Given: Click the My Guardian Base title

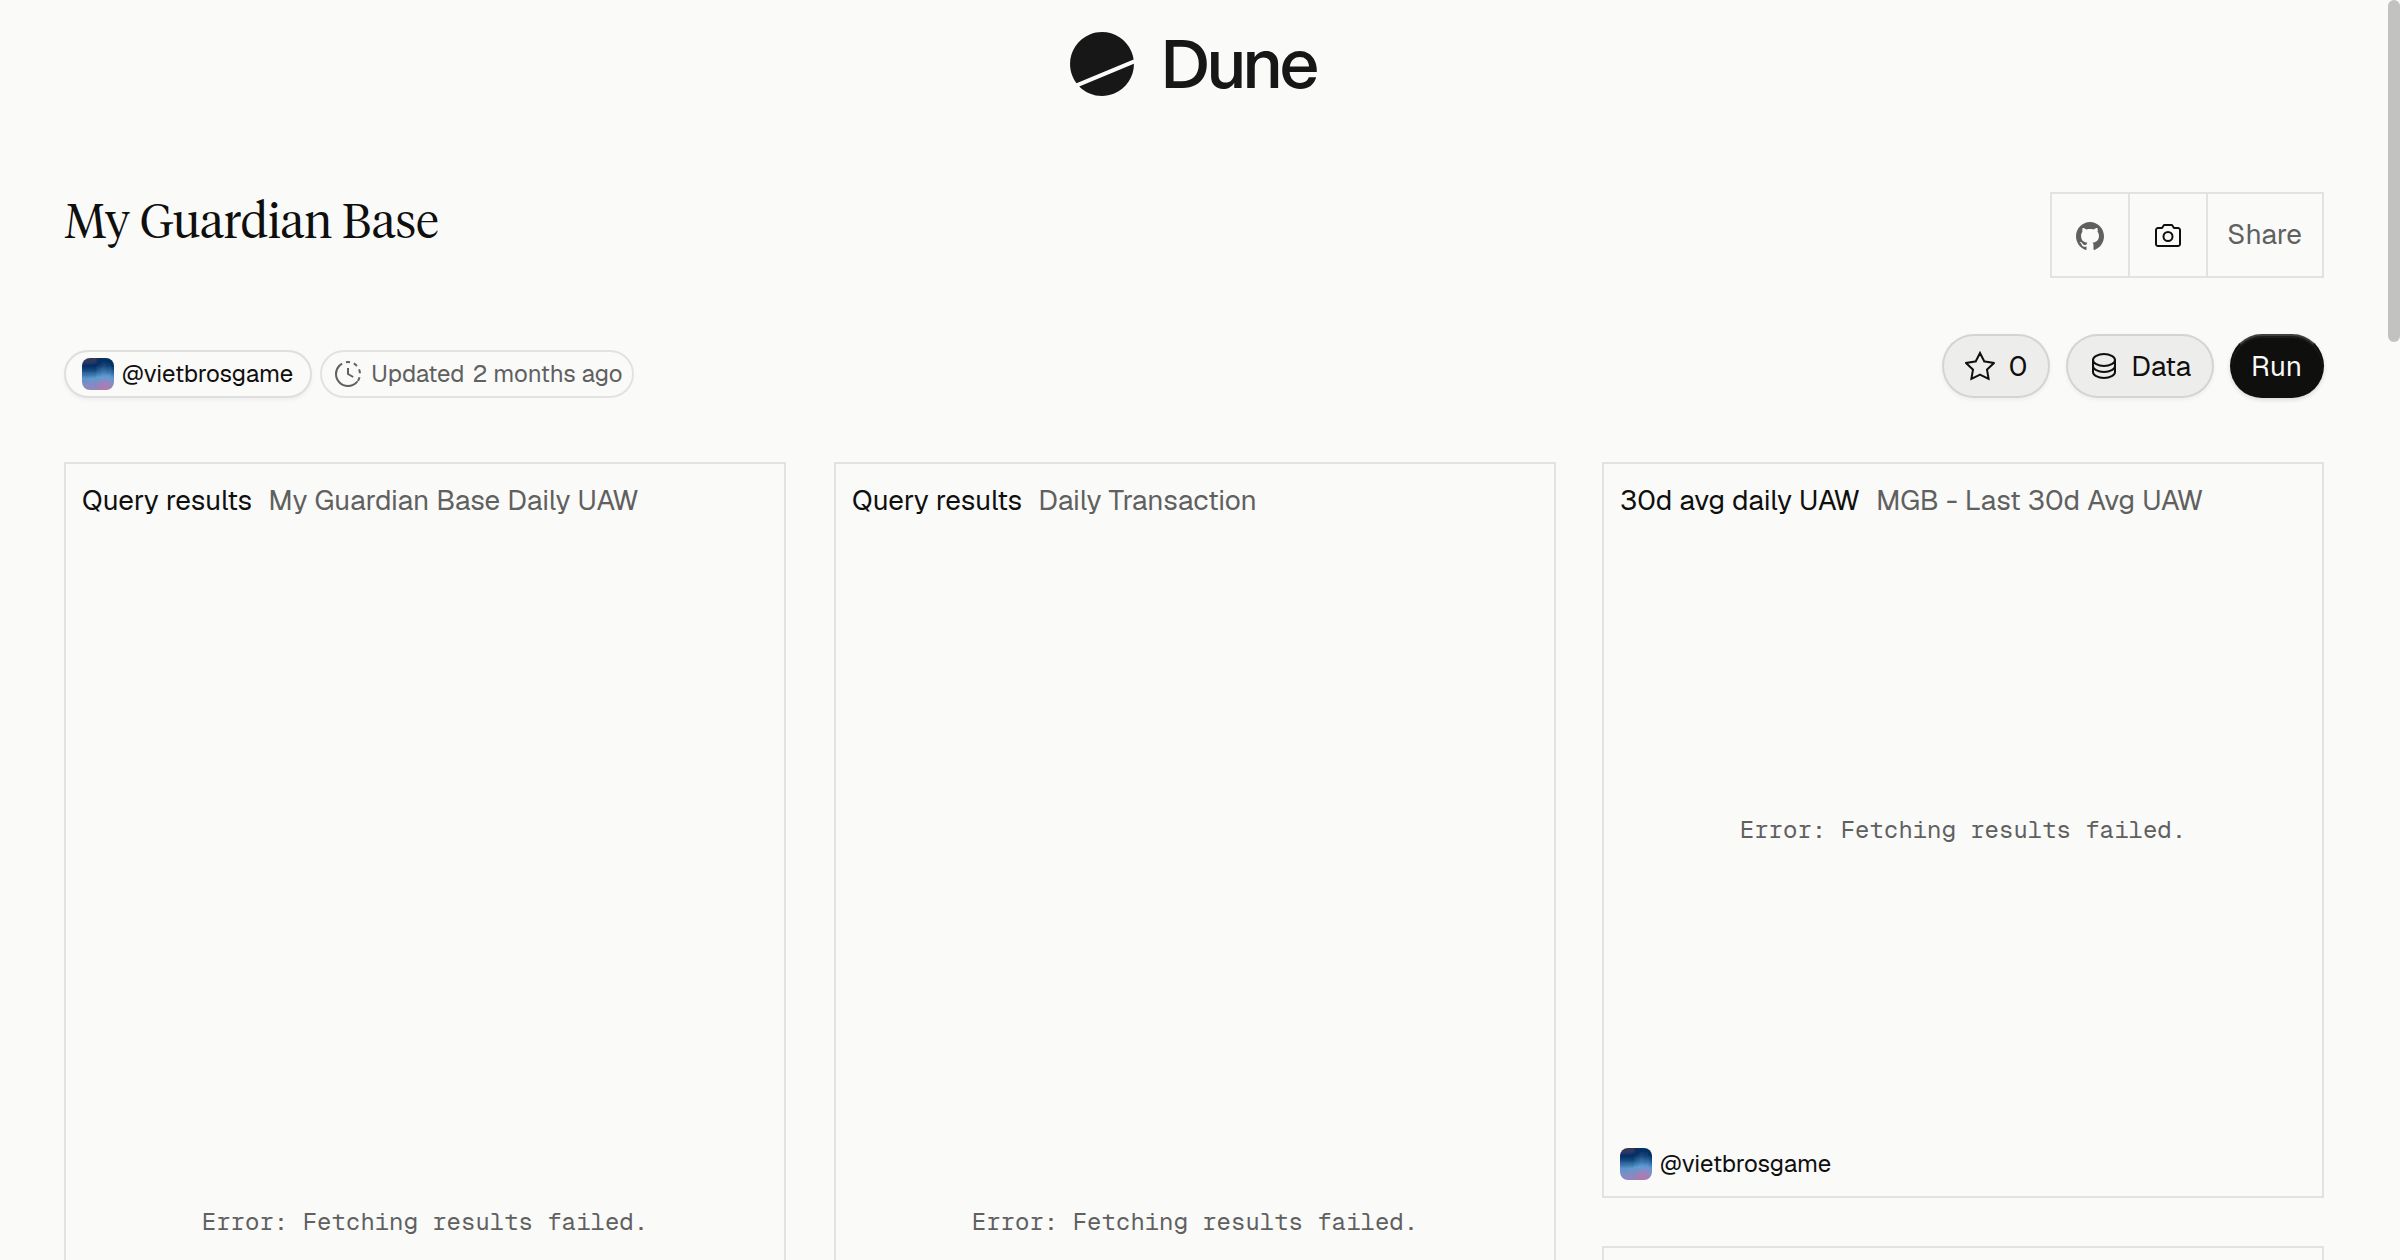Looking at the screenshot, I should pyautogui.click(x=251, y=221).
